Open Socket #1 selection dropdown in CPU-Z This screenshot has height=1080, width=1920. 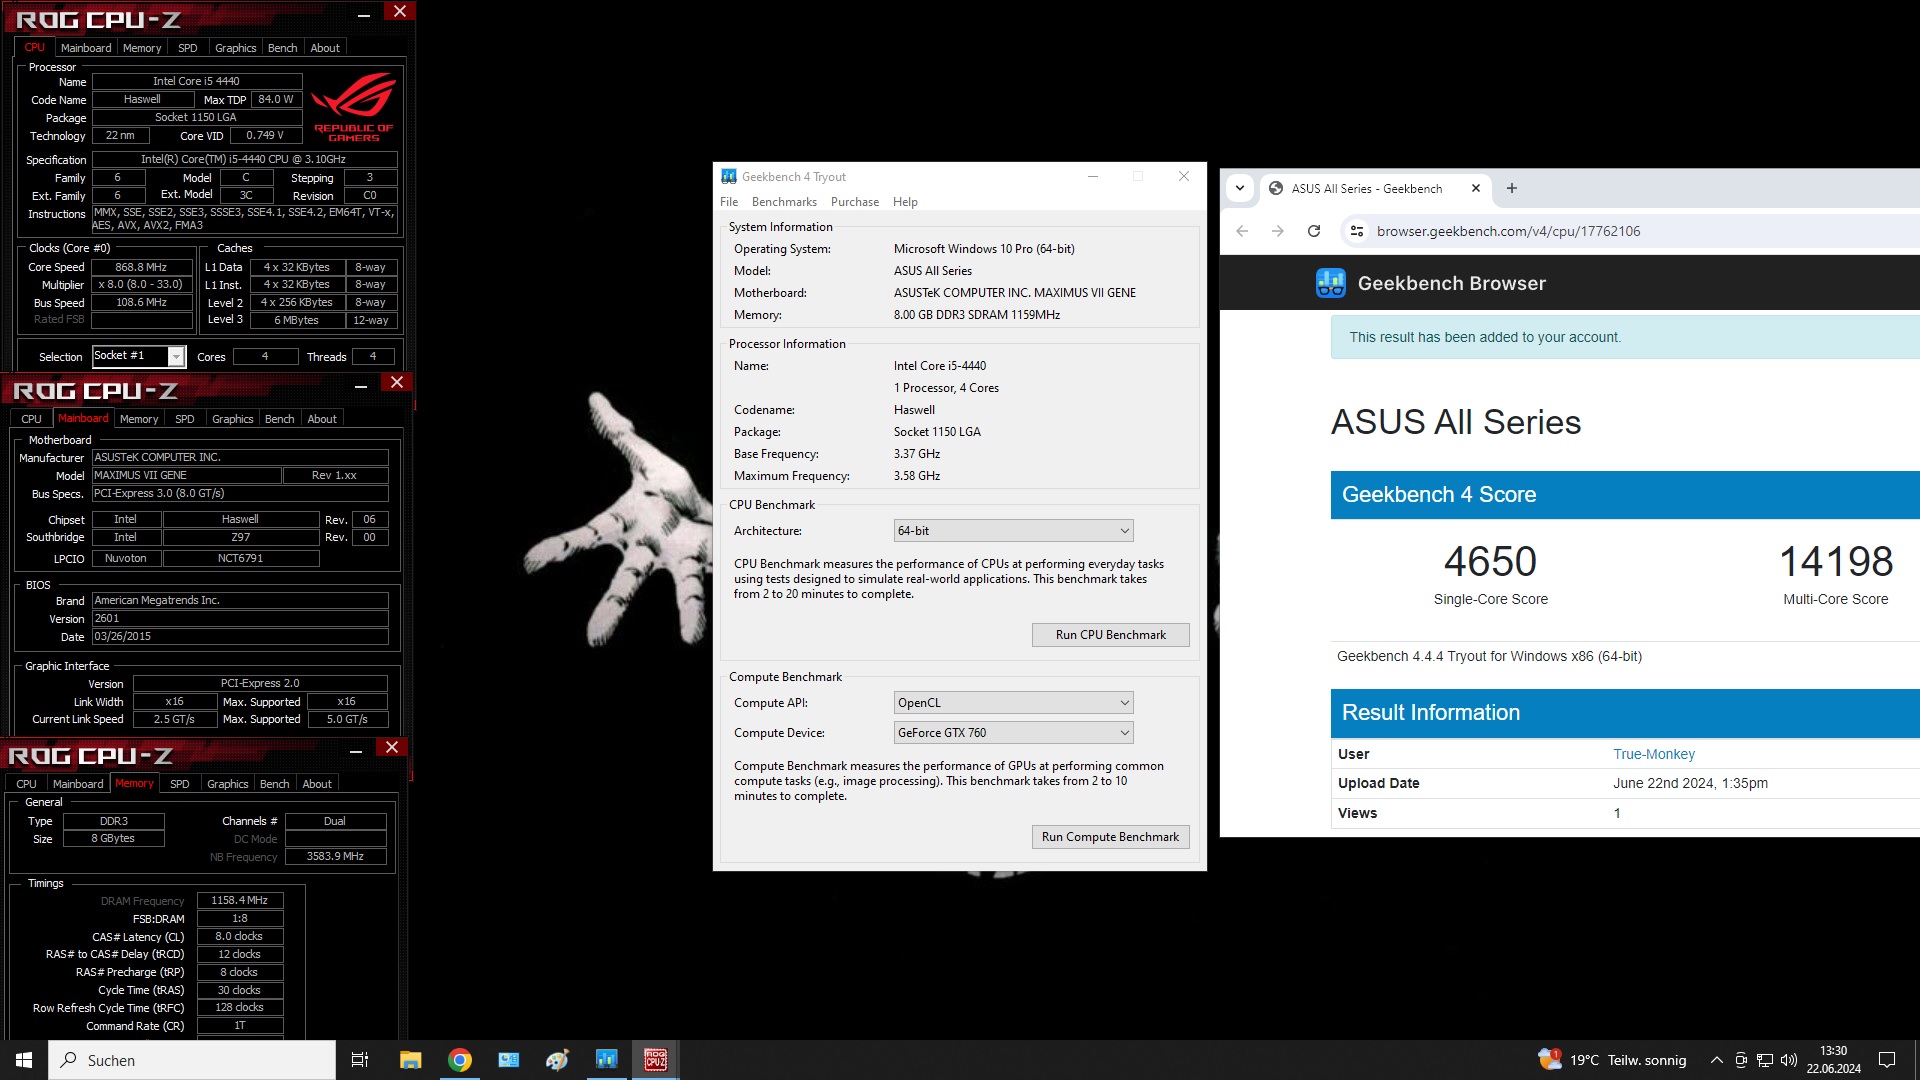[x=138, y=356]
